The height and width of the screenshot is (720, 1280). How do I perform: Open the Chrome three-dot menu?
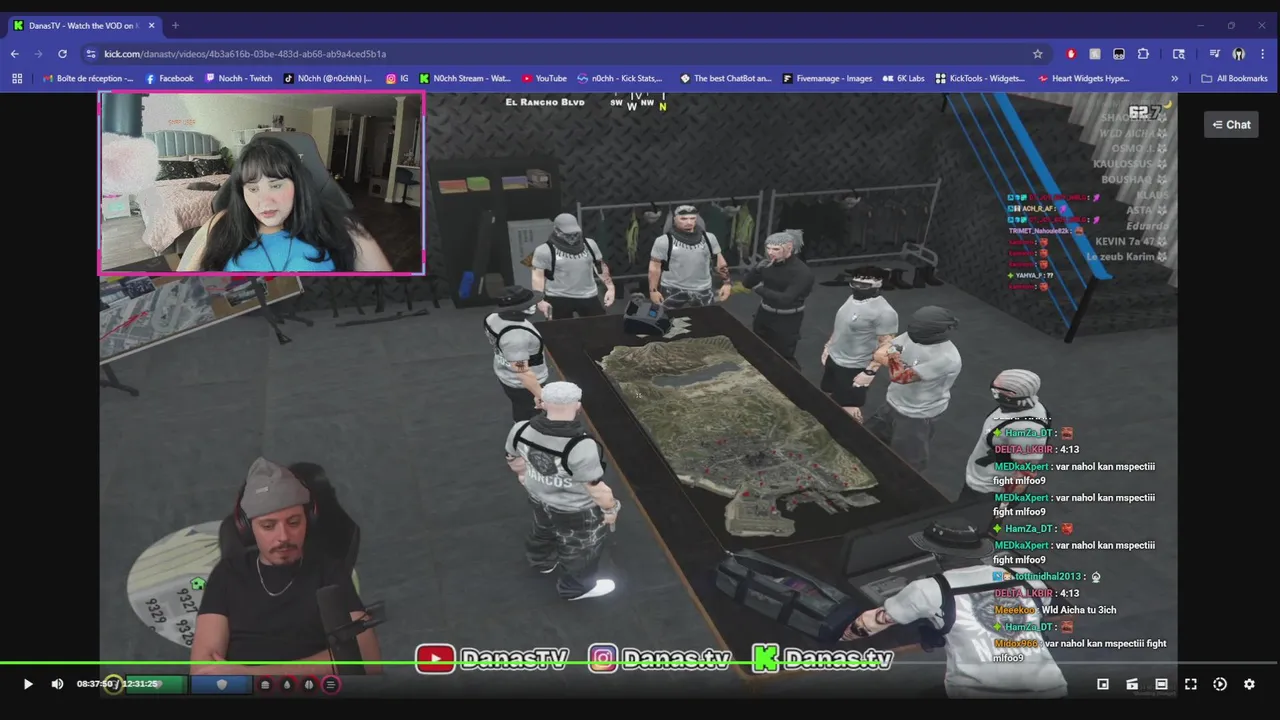(x=1264, y=54)
